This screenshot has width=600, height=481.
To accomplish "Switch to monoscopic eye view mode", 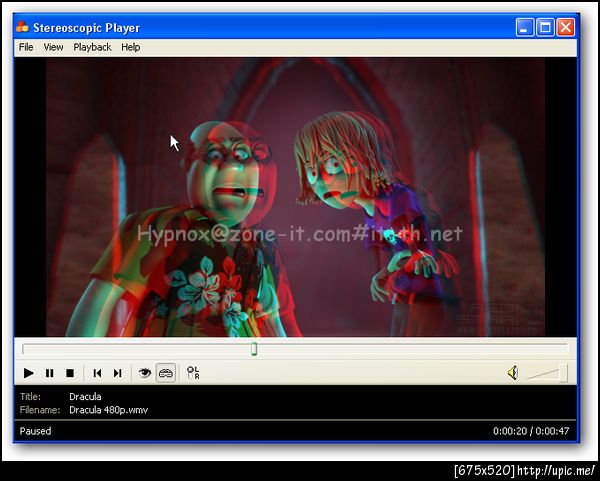I will [x=145, y=372].
